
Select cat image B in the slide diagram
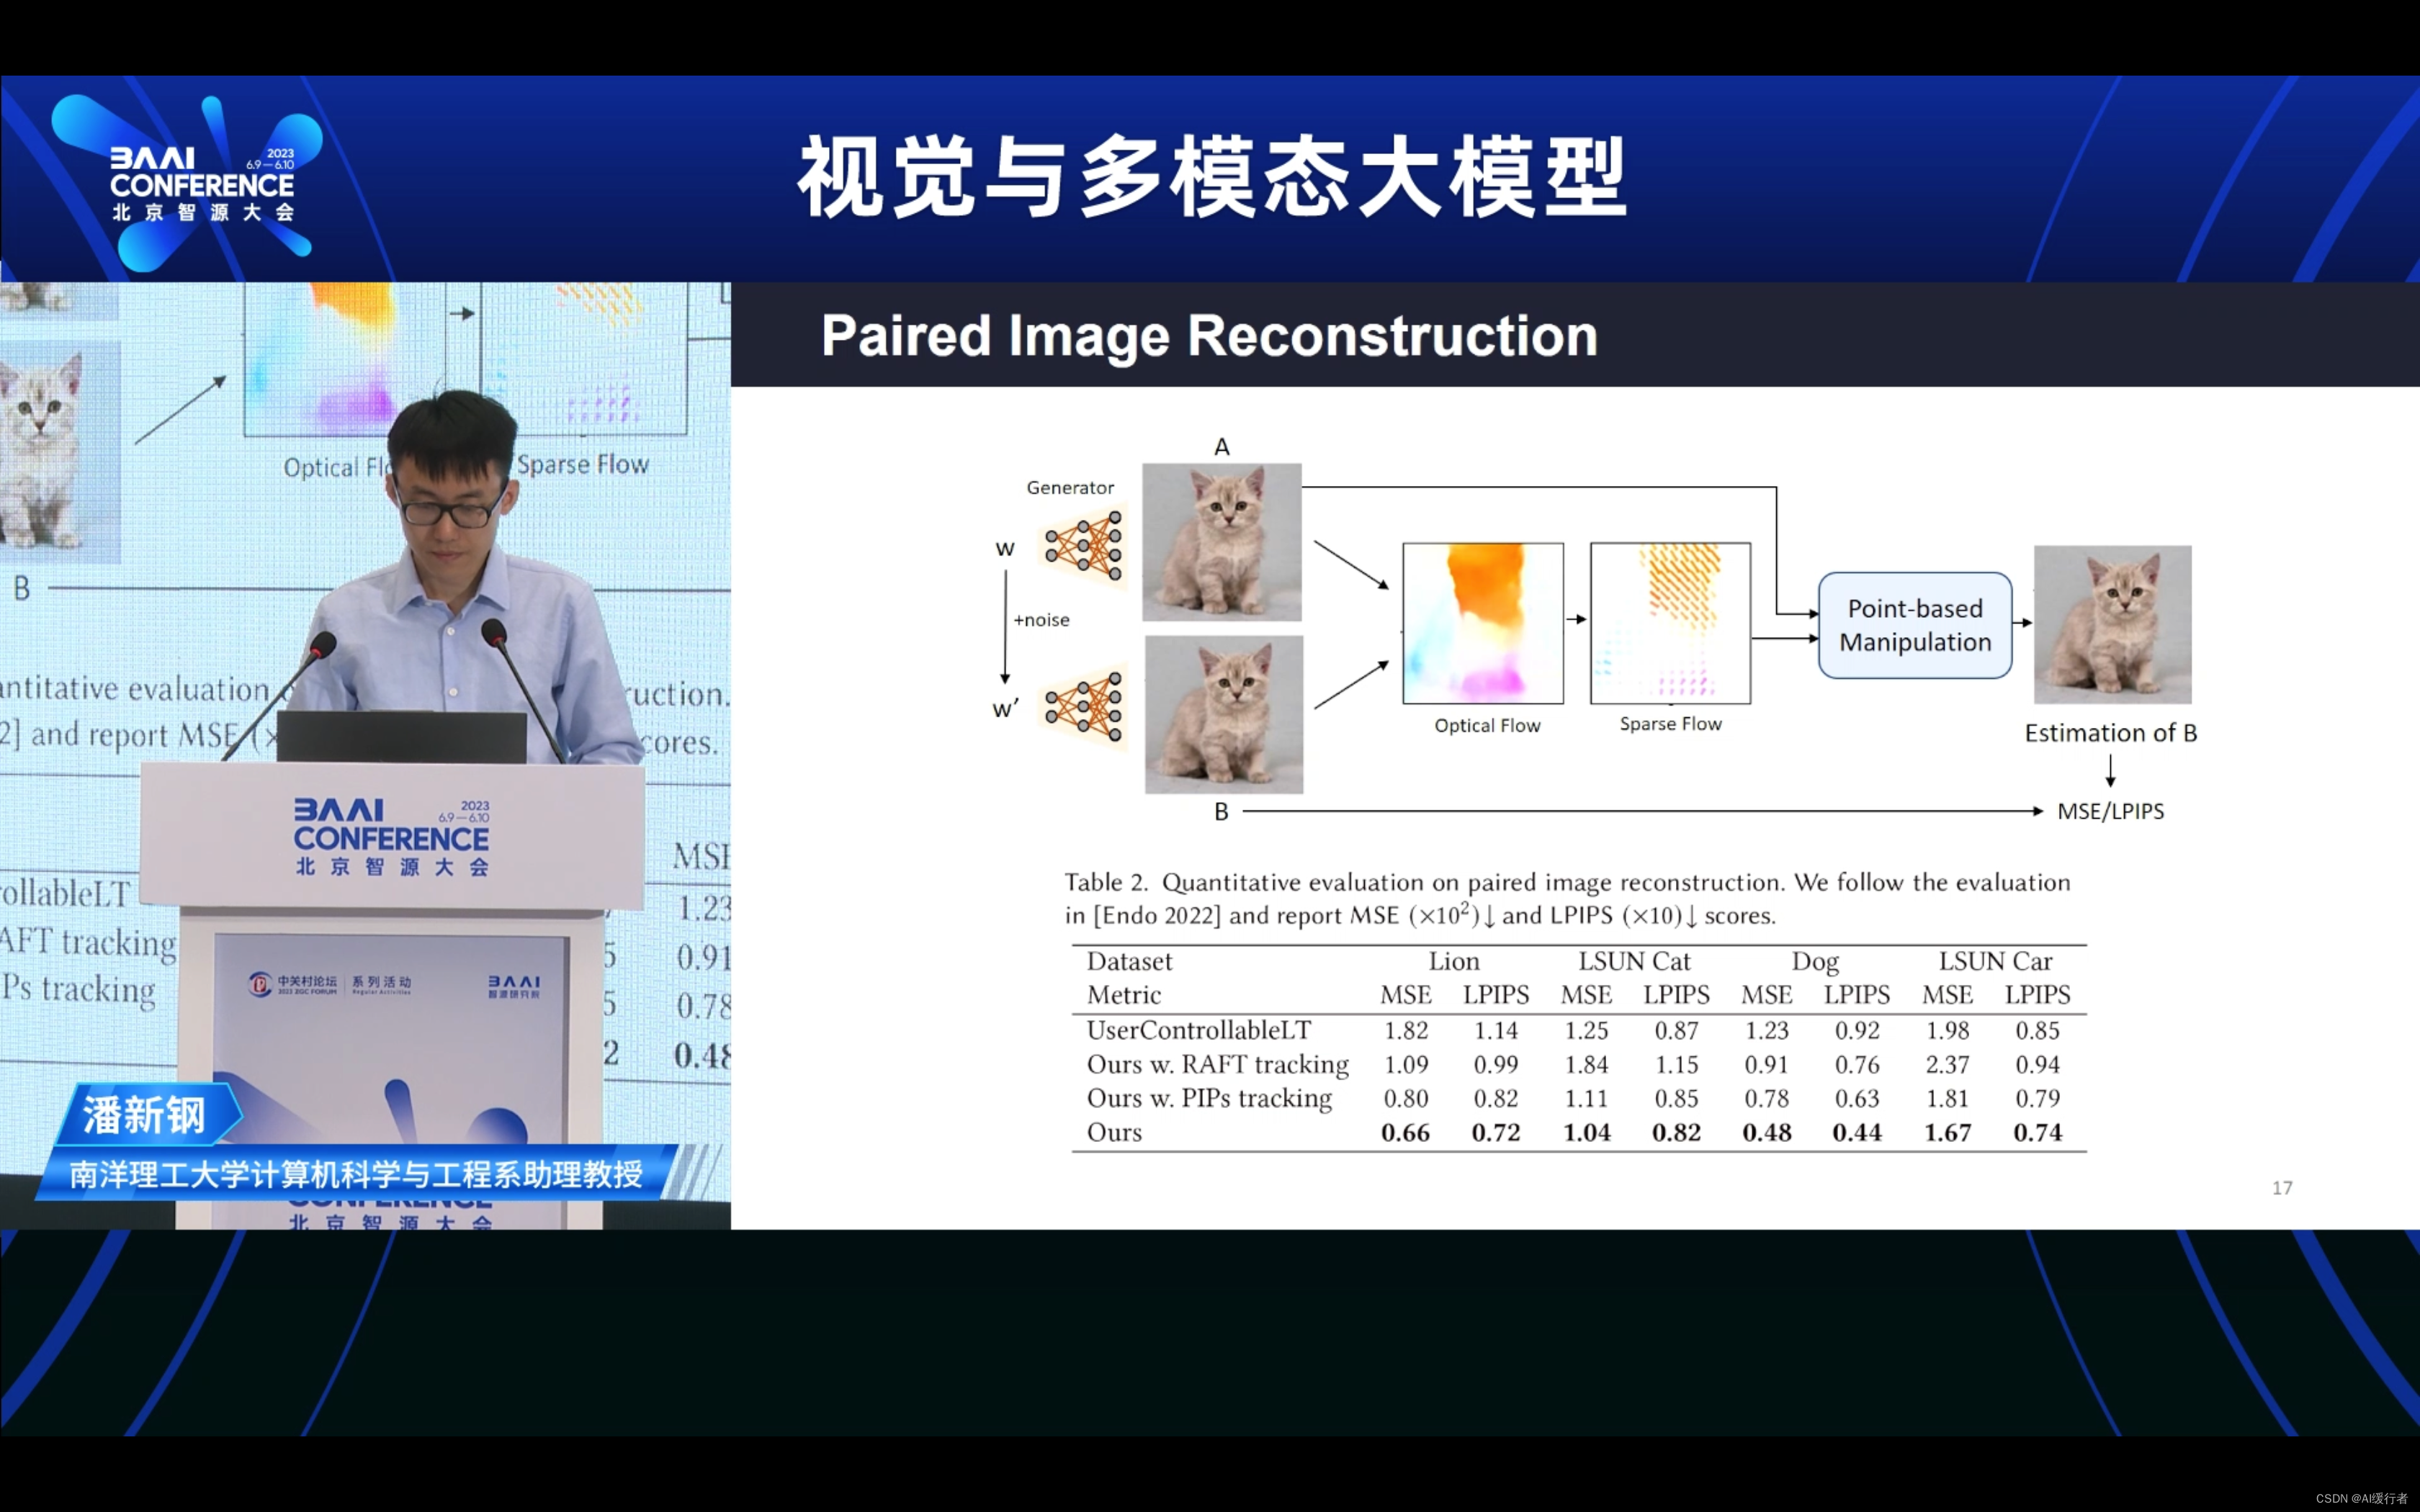tap(1224, 714)
